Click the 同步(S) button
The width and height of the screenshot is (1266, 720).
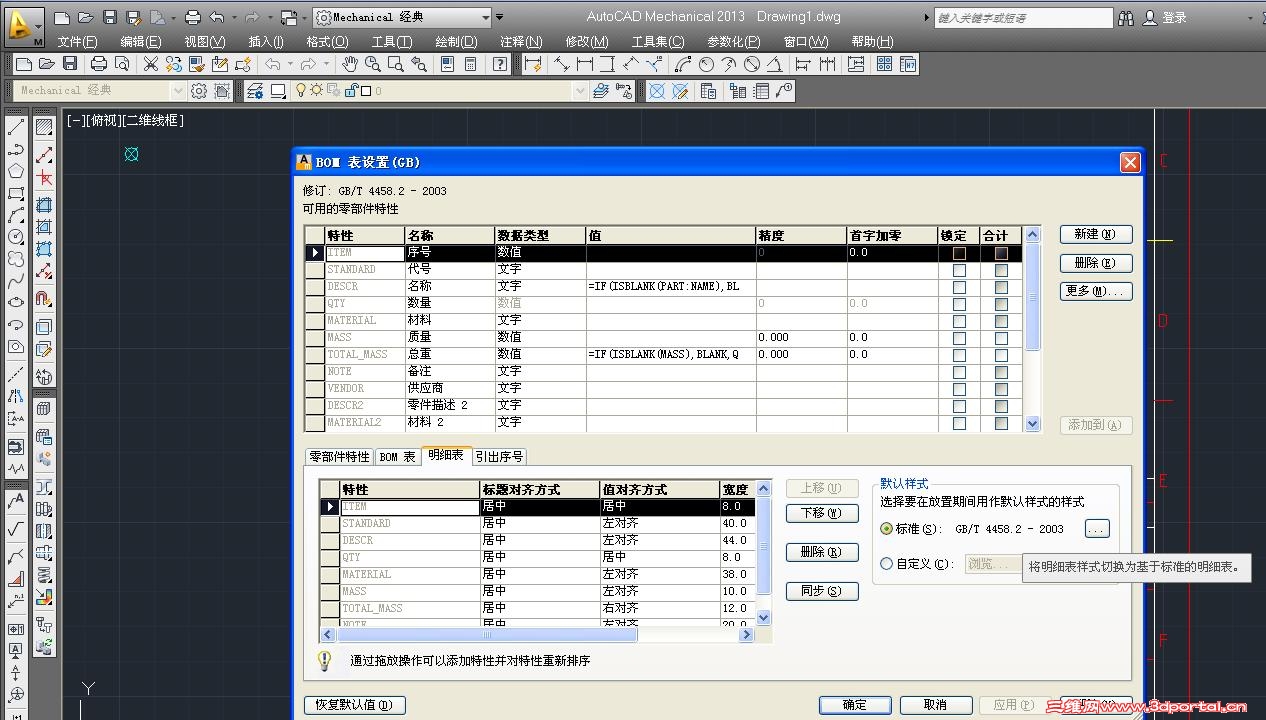coord(822,591)
